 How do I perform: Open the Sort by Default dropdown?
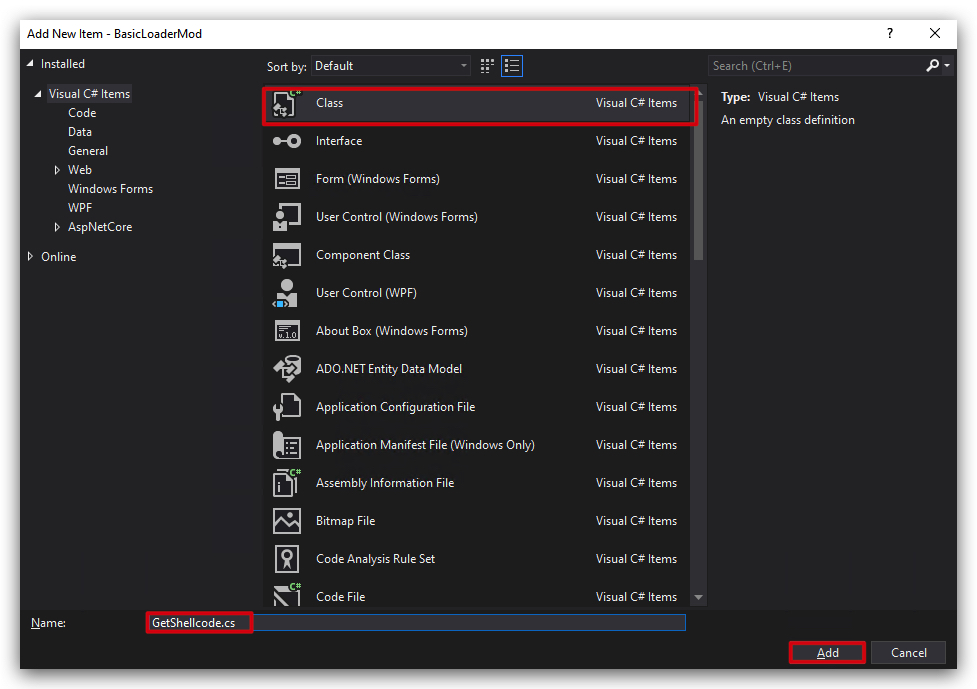[391, 66]
